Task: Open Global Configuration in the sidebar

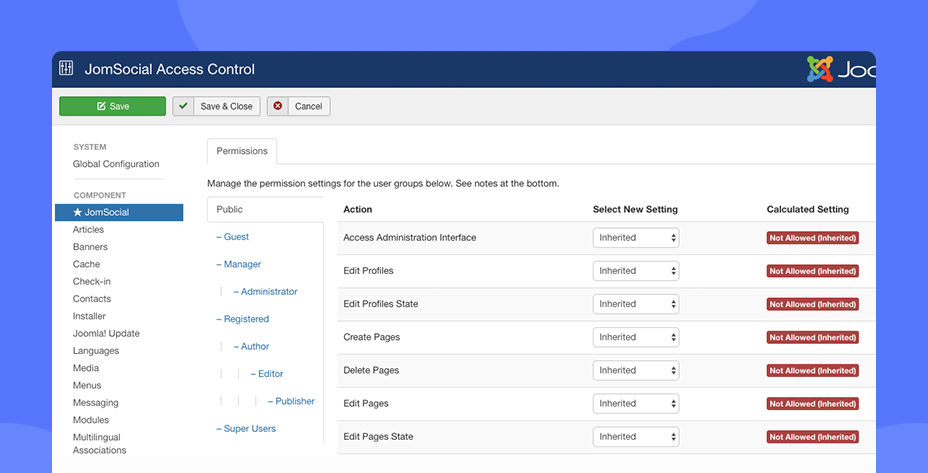Action: [116, 164]
